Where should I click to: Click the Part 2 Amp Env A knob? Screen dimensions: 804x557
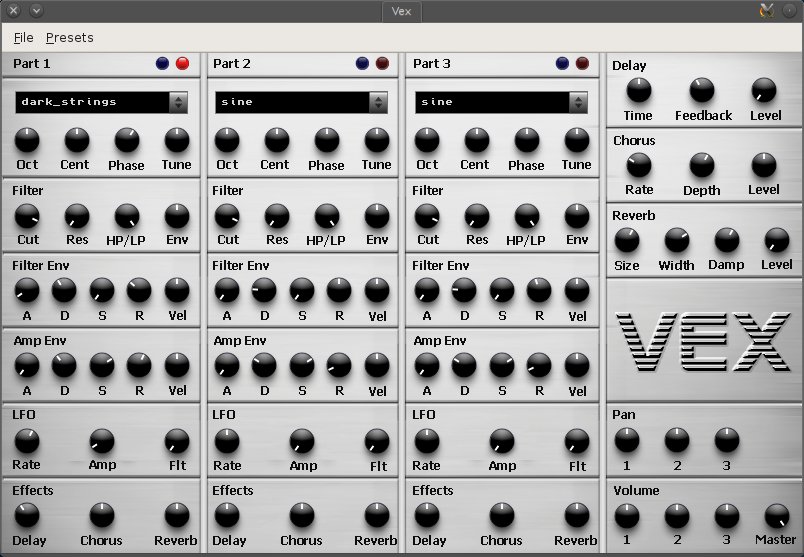pos(227,365)
